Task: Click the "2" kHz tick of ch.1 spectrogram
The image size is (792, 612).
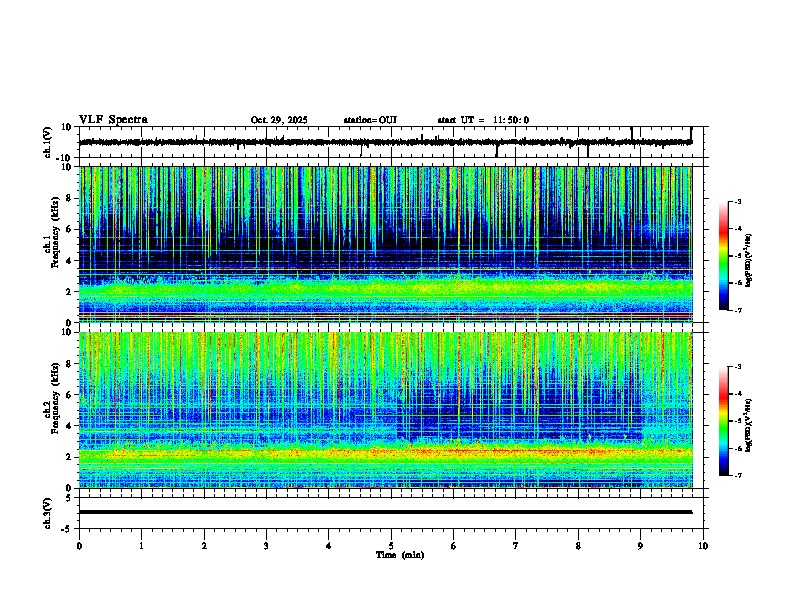Action: coord(70,292)
